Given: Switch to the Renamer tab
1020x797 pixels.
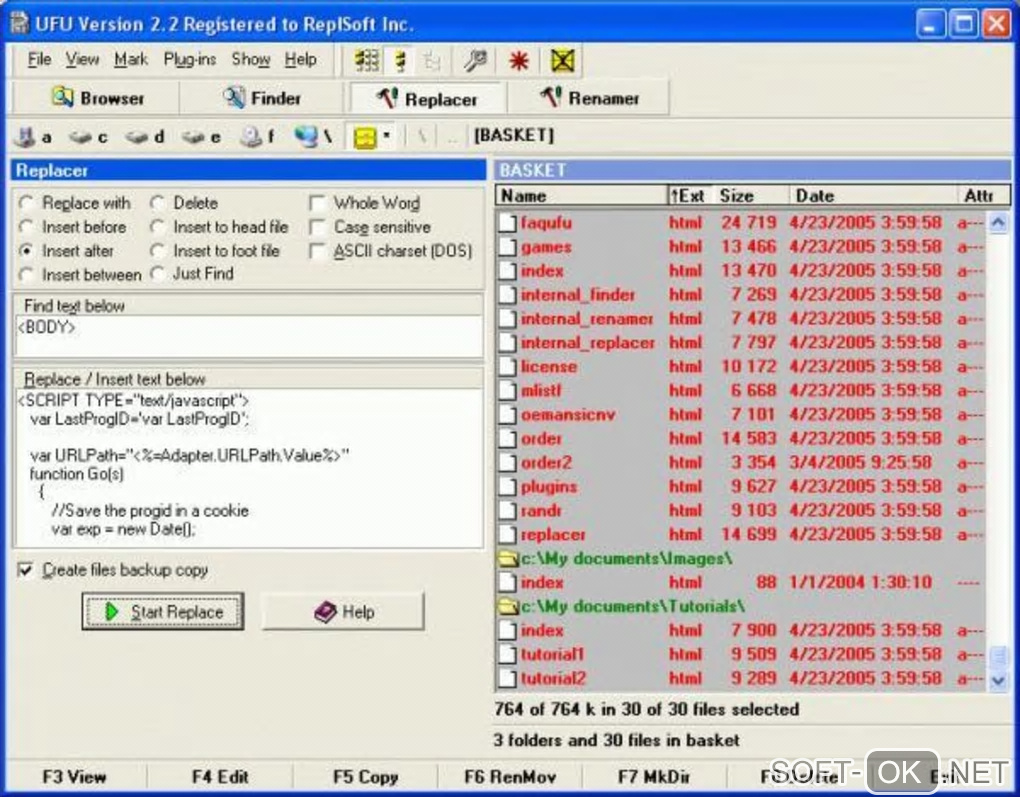Looking at the screenshot, I should click(589, 98).
